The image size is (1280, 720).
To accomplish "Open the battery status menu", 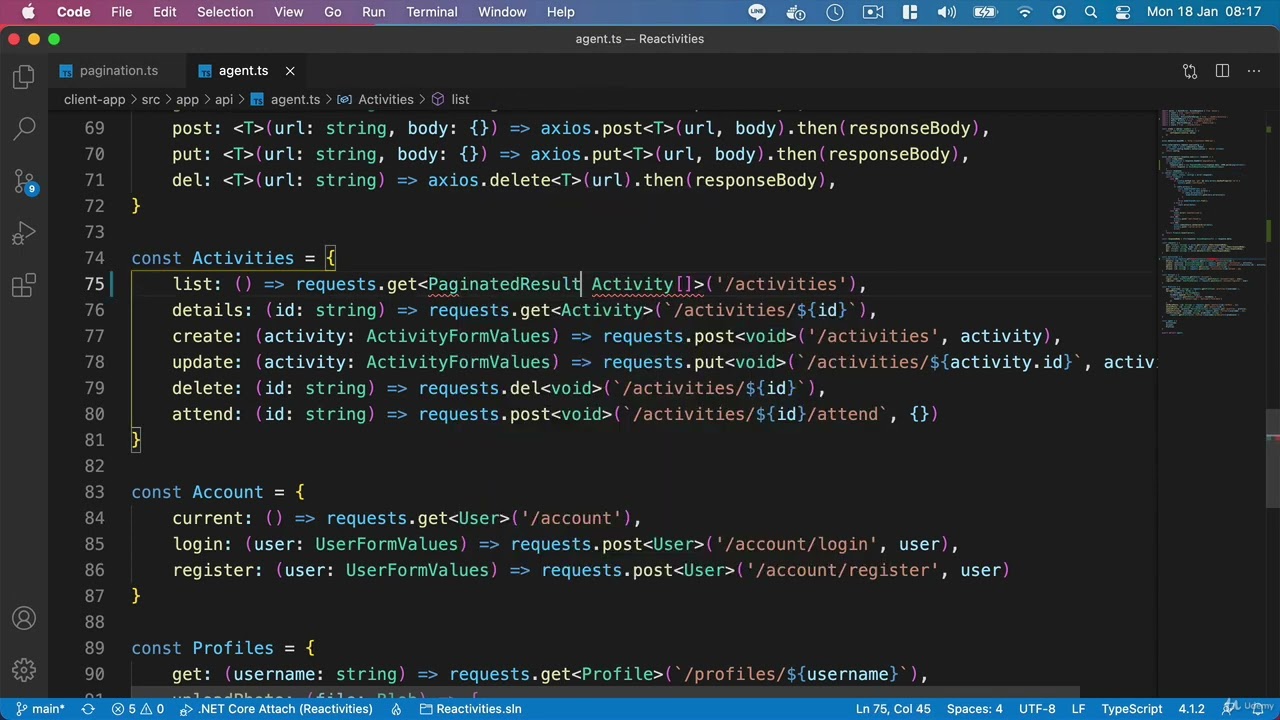I will point(985,12).
